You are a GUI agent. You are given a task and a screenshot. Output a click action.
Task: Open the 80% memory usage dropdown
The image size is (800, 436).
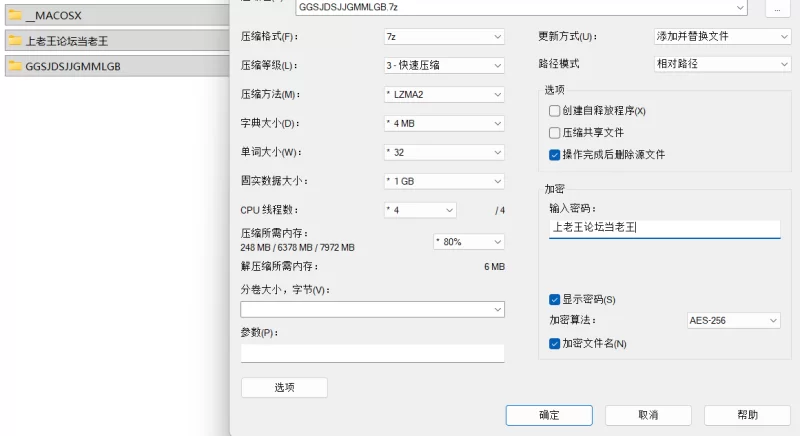pyautogui.click(x=469, y=242)
